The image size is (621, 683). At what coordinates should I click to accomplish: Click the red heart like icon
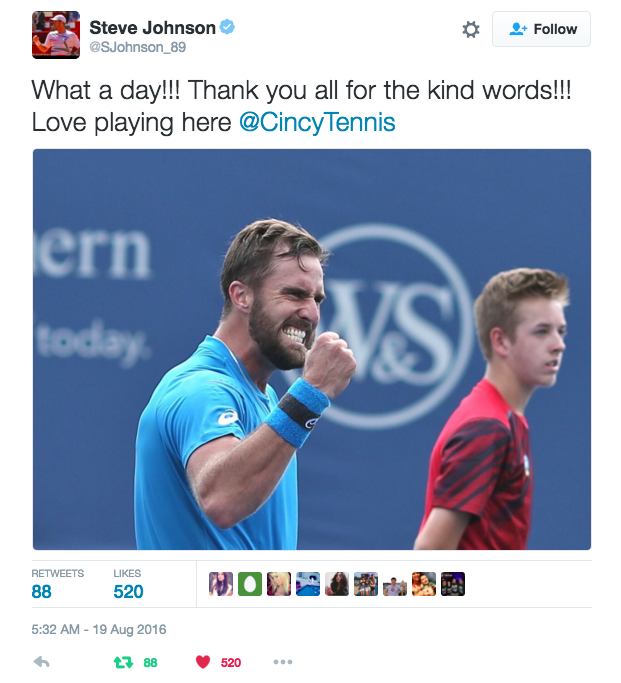click(203, 662)
